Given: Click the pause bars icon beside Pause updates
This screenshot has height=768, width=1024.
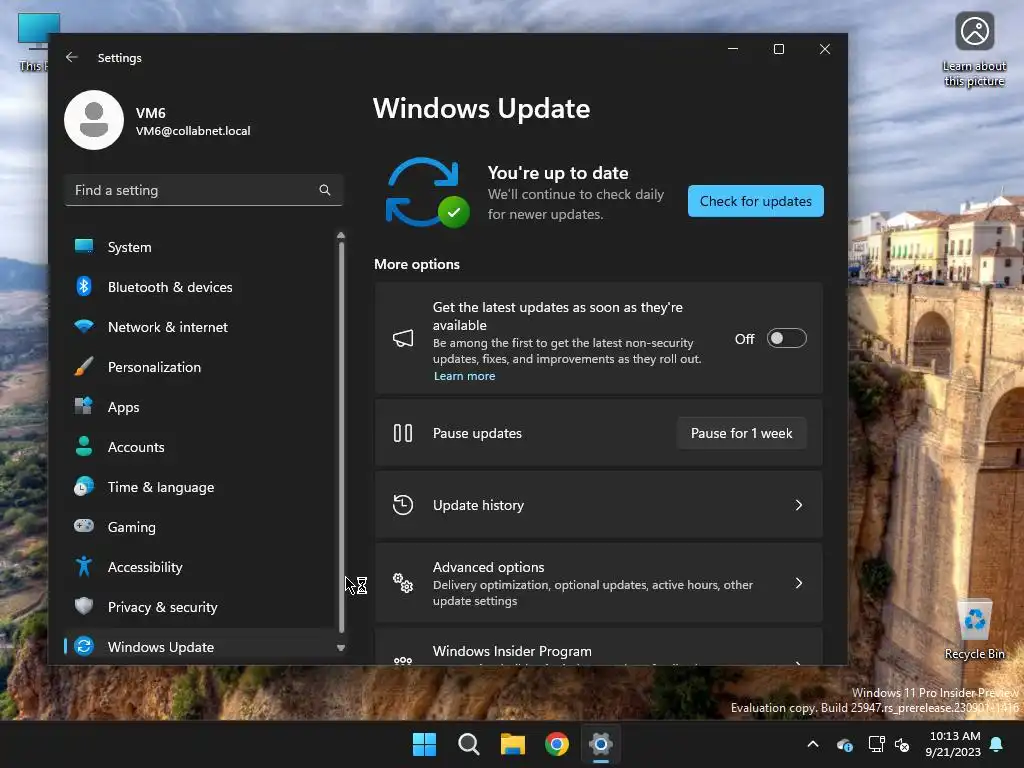Looking at the screenshot, I should click(x=403, y=433).
